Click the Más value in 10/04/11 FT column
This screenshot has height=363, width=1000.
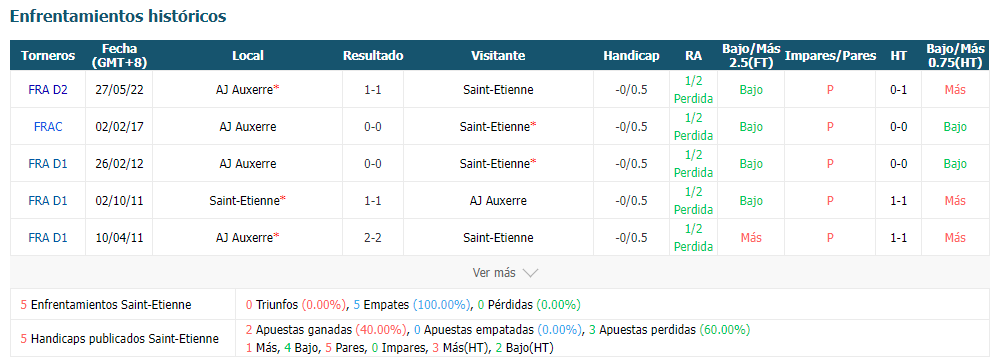(751, 238)
